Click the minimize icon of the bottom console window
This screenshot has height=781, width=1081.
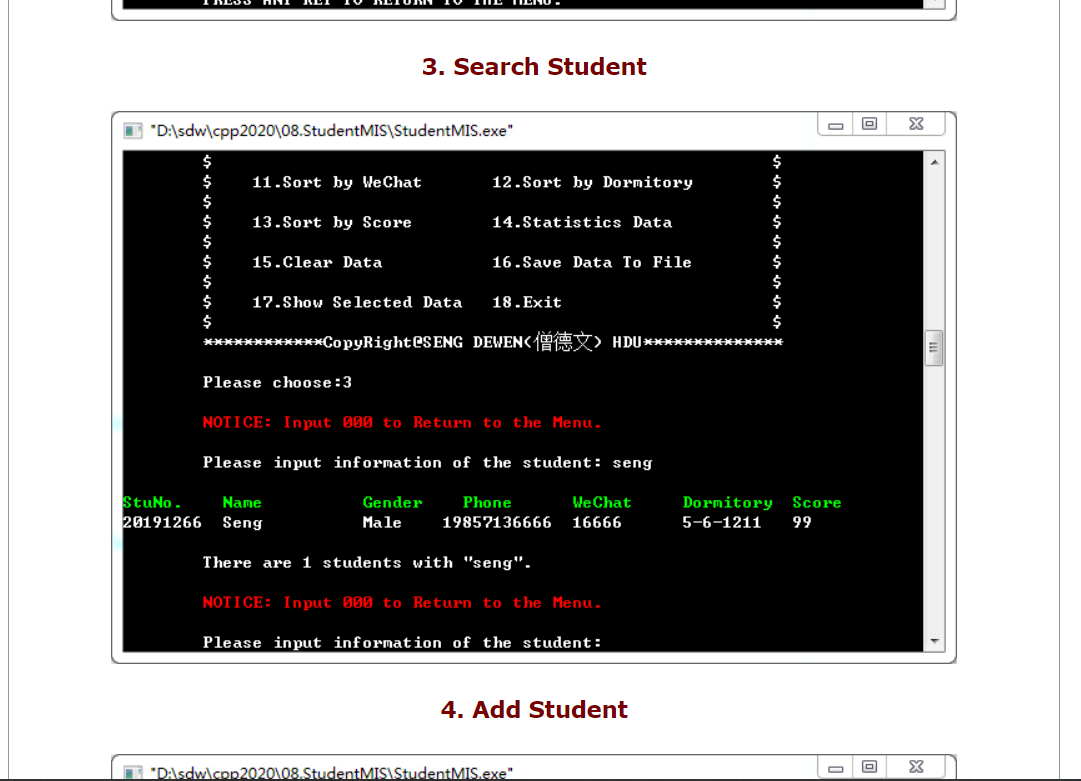pyautogui.click(x=834, y=766)
